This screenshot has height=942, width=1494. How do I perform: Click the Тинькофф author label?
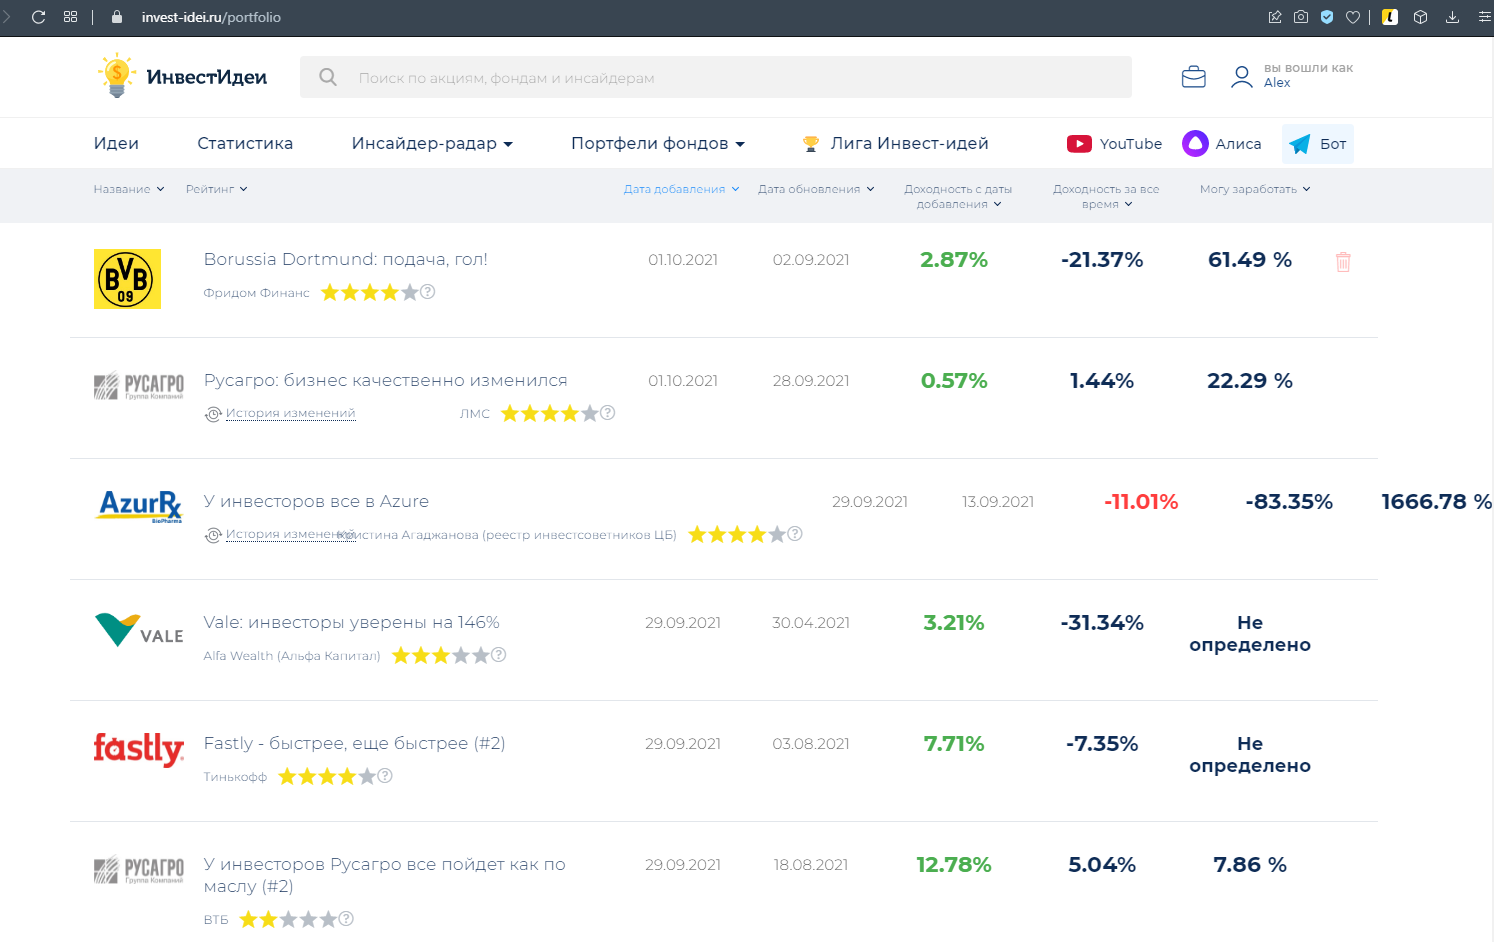pos(235,777)
